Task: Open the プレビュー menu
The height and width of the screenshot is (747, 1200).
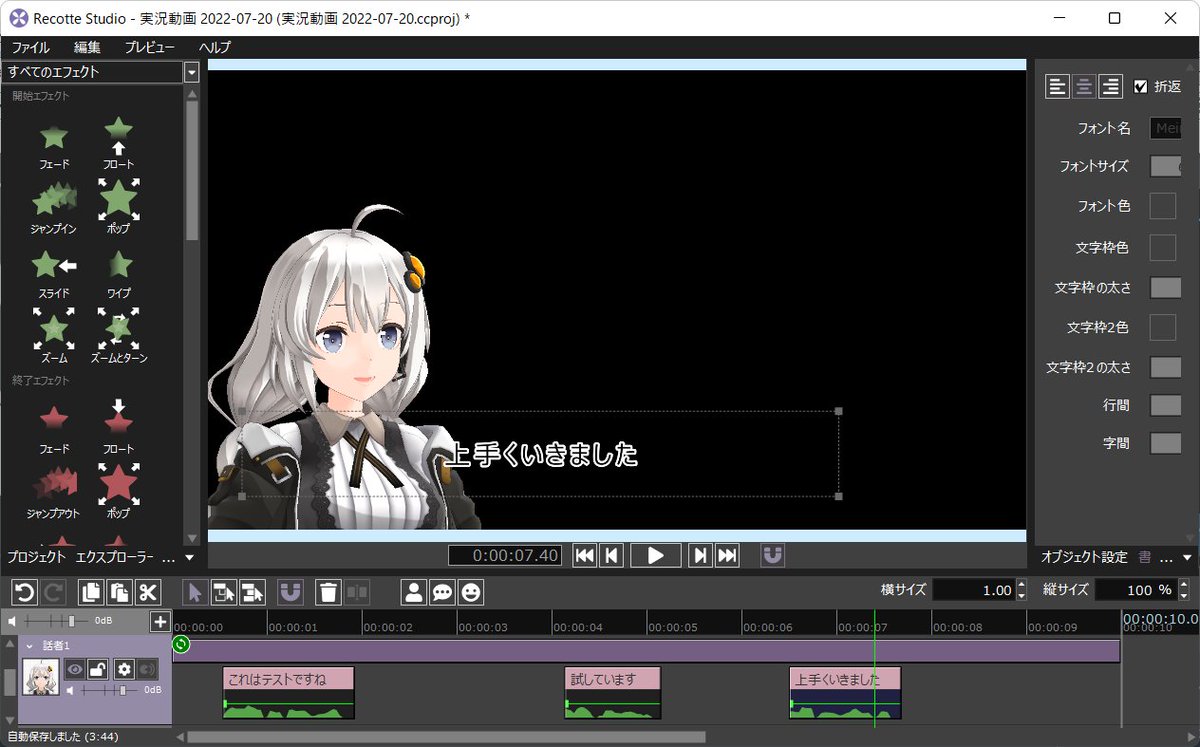Action: point(150,47)
